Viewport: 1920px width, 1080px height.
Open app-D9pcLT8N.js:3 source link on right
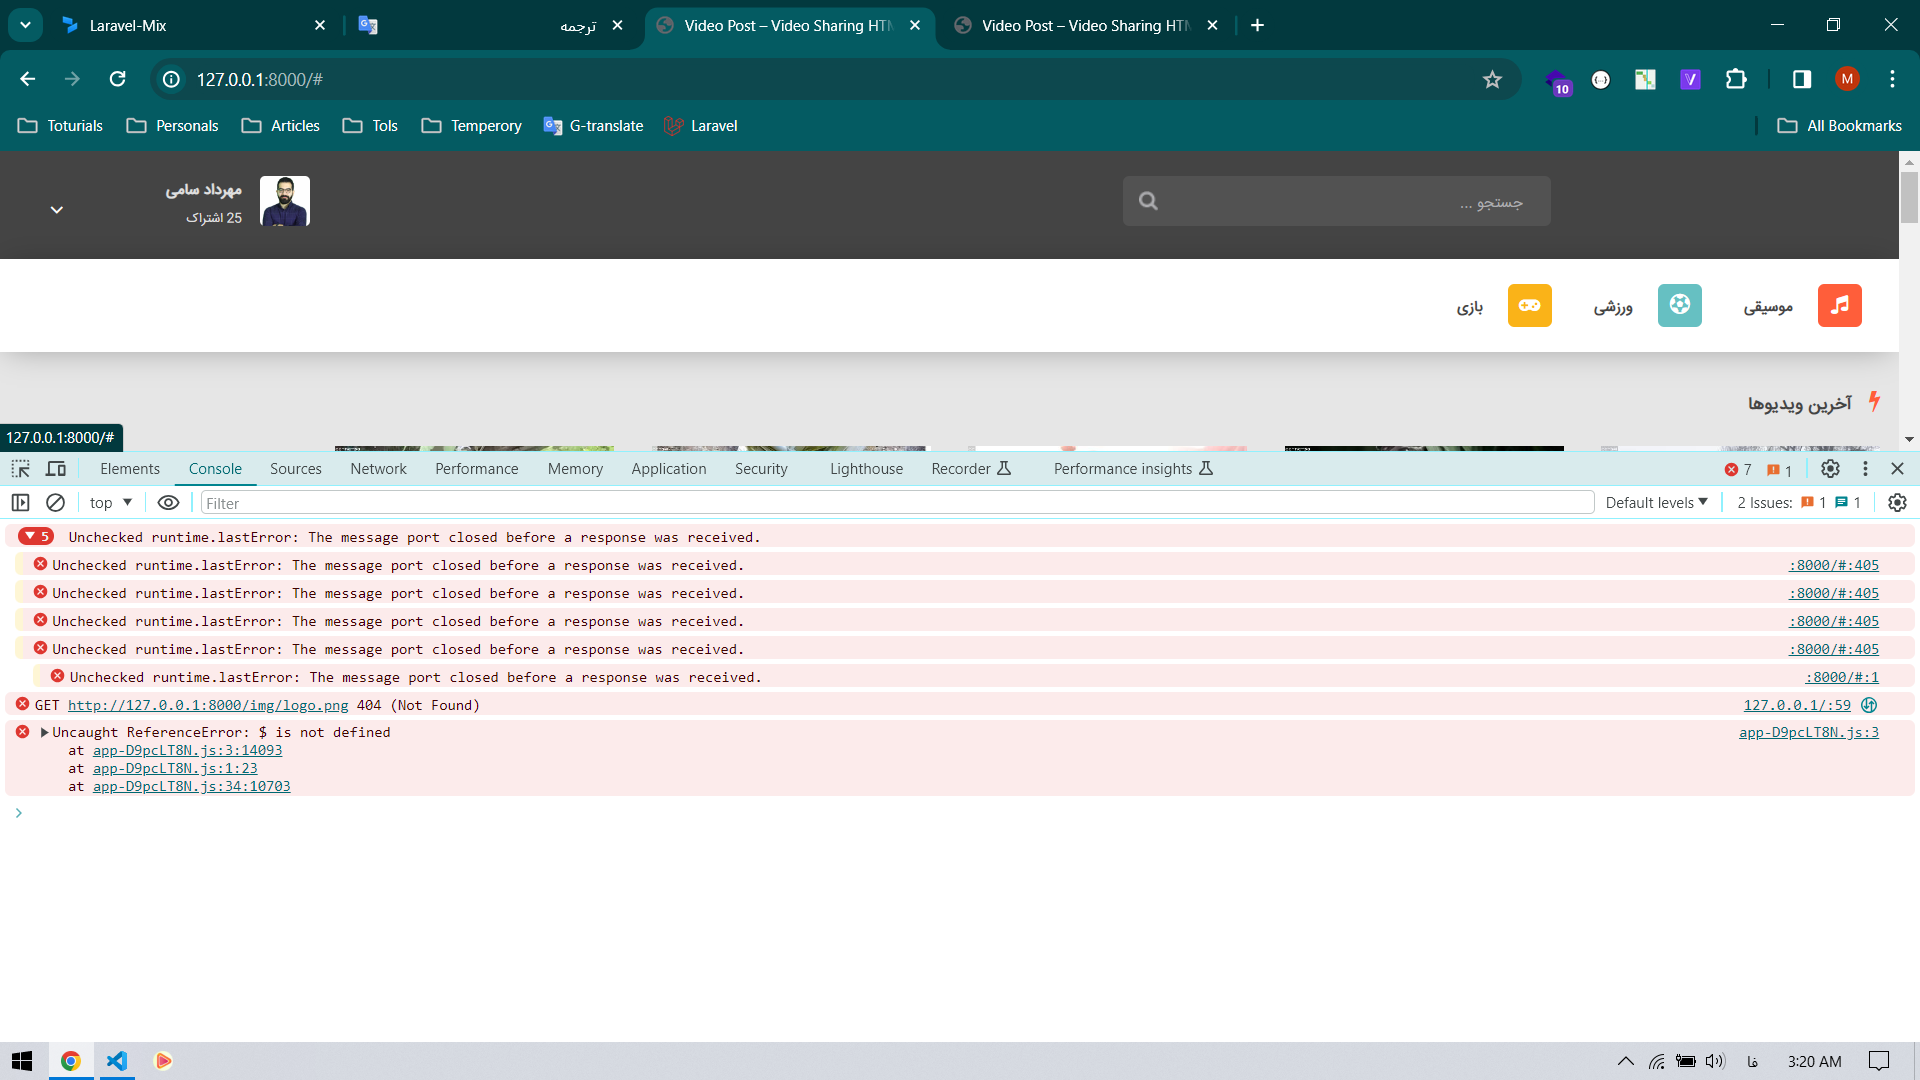1808,732
